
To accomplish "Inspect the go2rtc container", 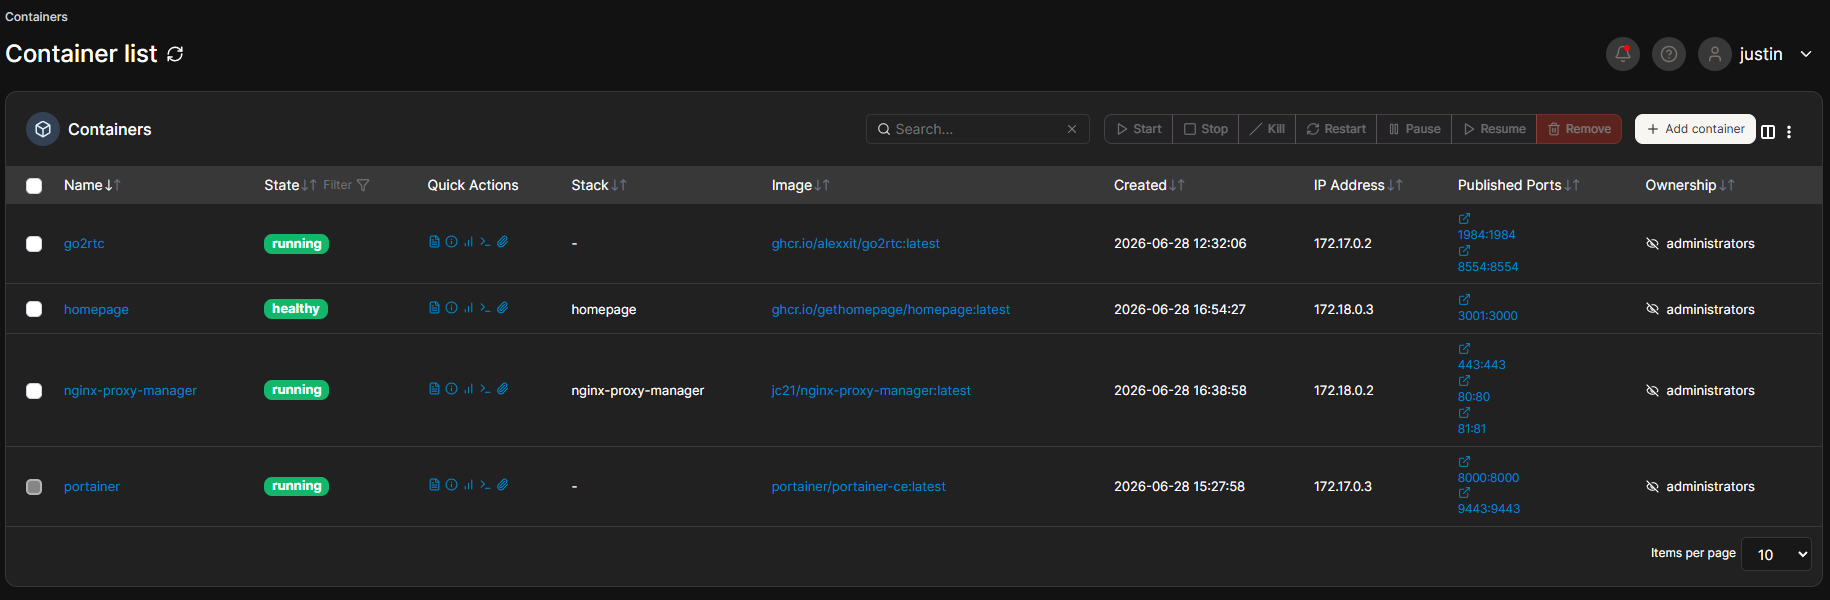I will [x=451, y=242].
